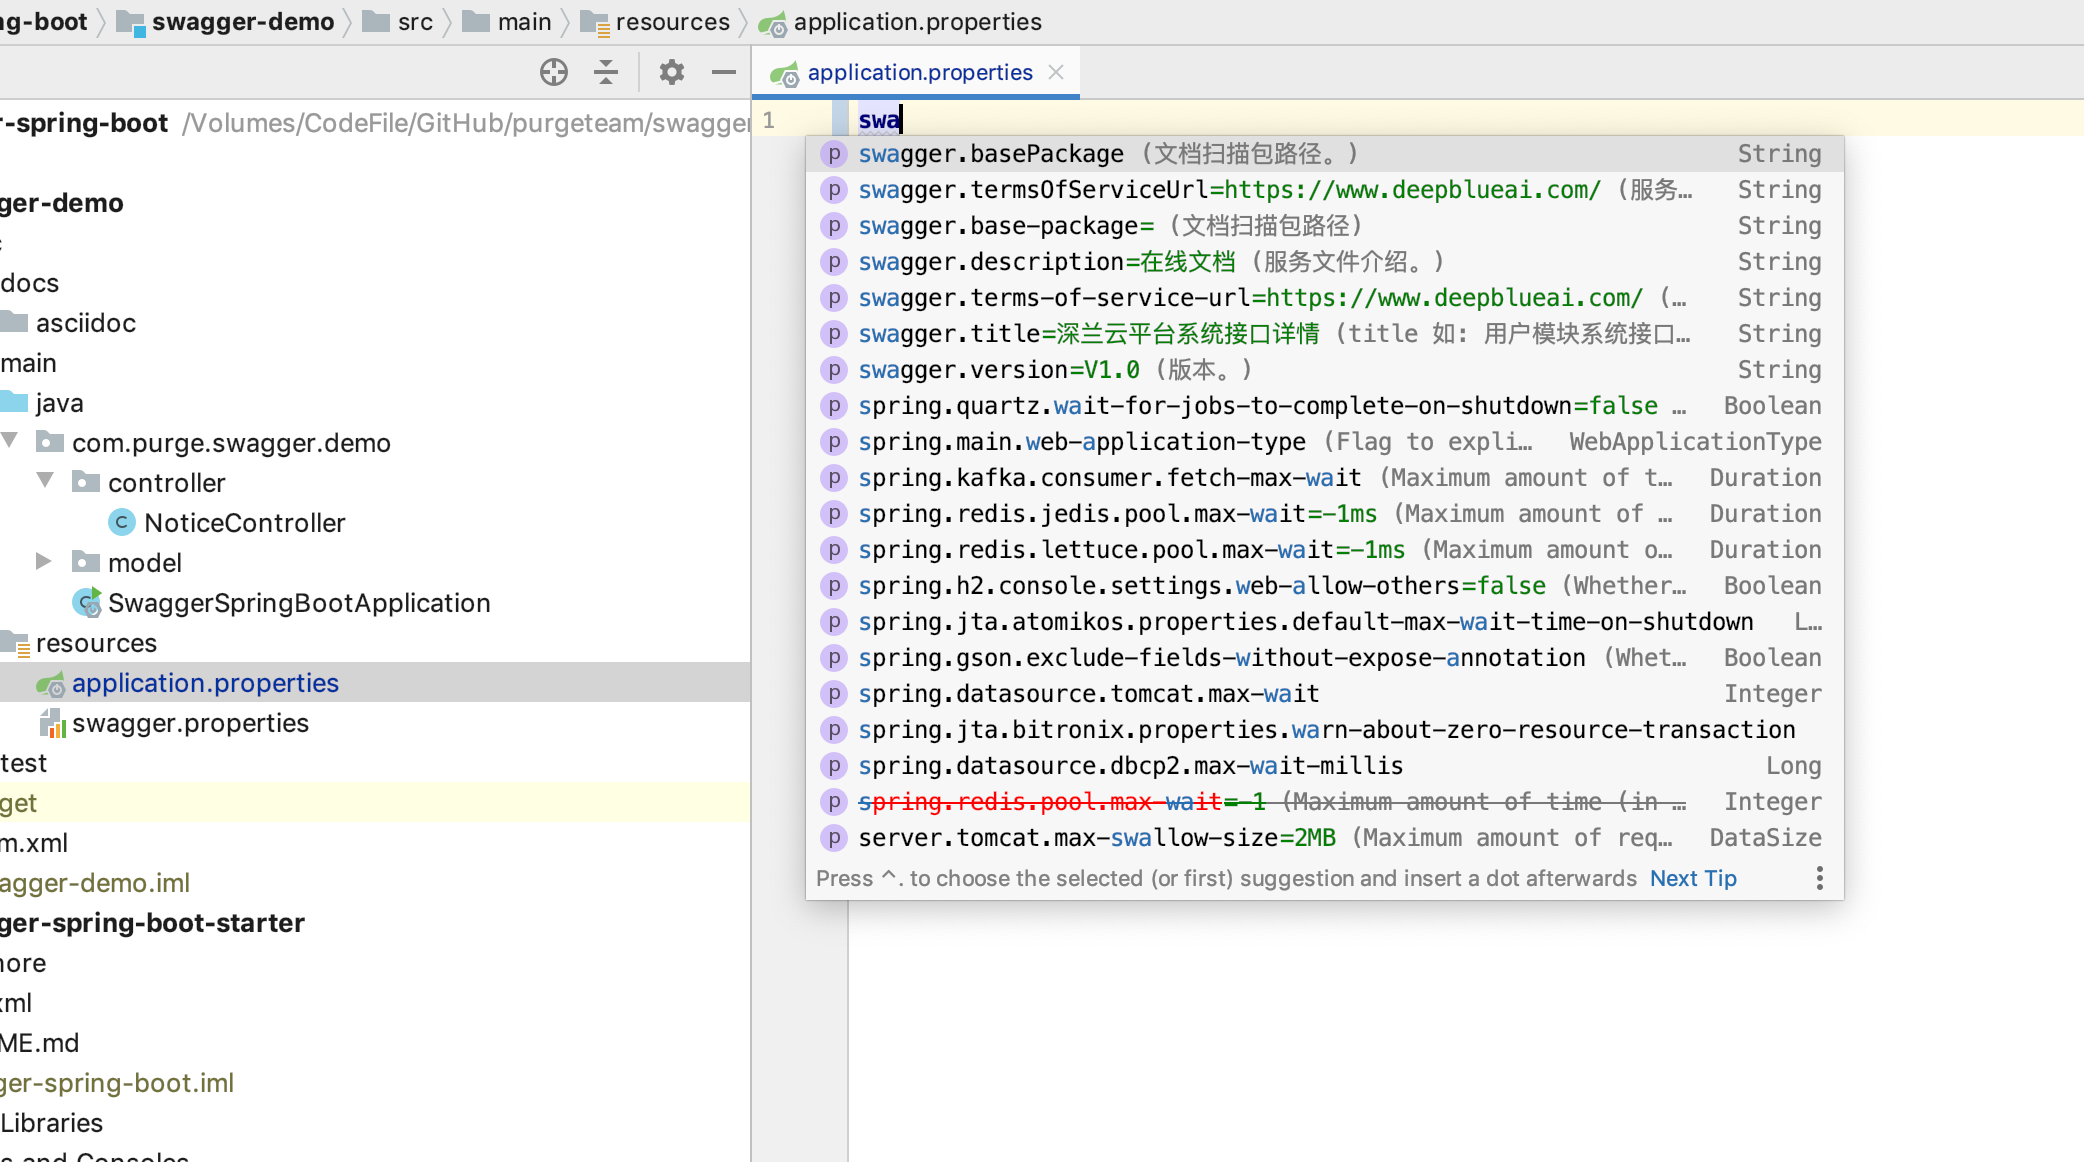Viewport: 2084px width, 1162px height.
Task: Click the settings gear icon in editor toolbar
Action: pyautogui.click(x=671, y=72)
